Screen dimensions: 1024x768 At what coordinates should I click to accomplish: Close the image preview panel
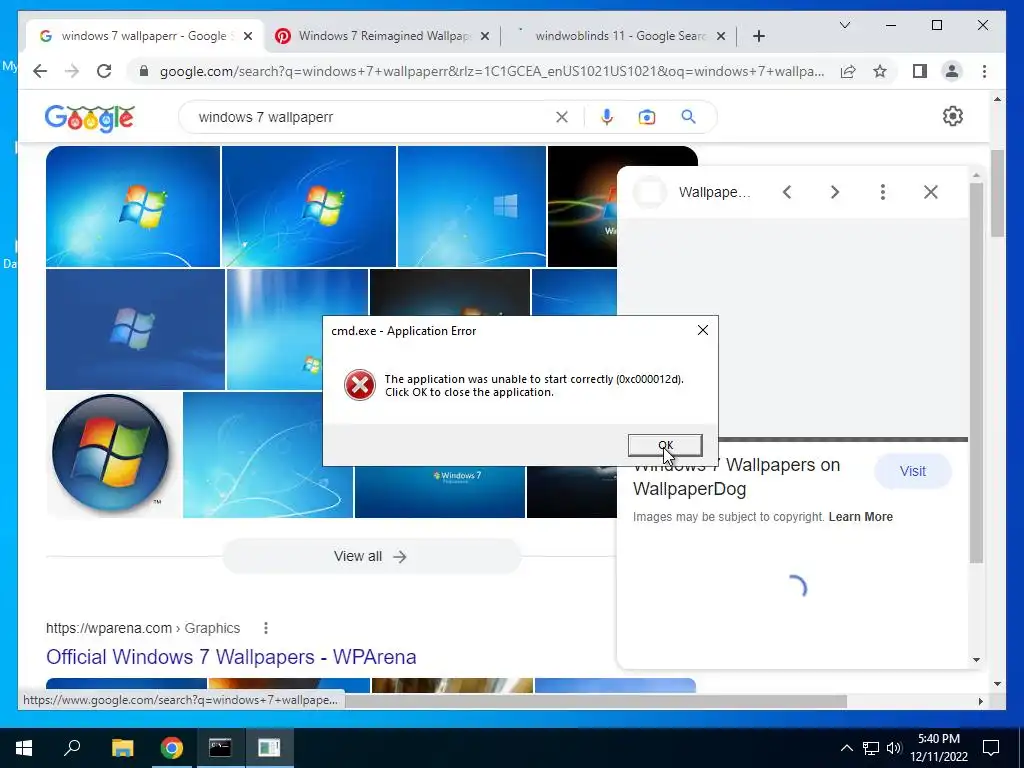point(931,192)
